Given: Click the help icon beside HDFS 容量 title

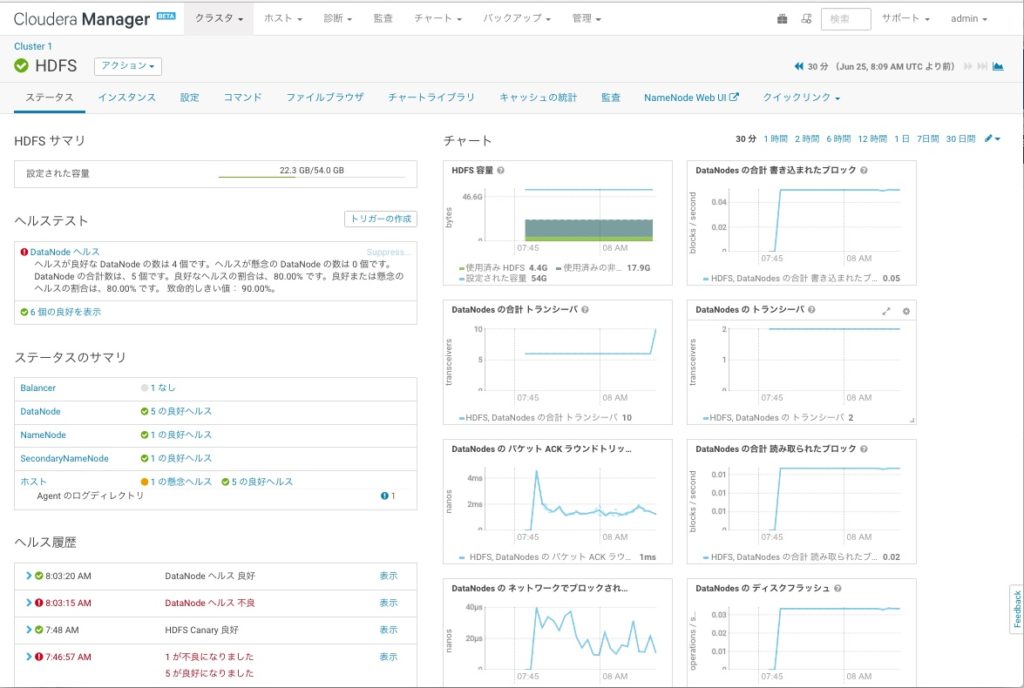Looking at the screenshot, I should coord(501,170).
